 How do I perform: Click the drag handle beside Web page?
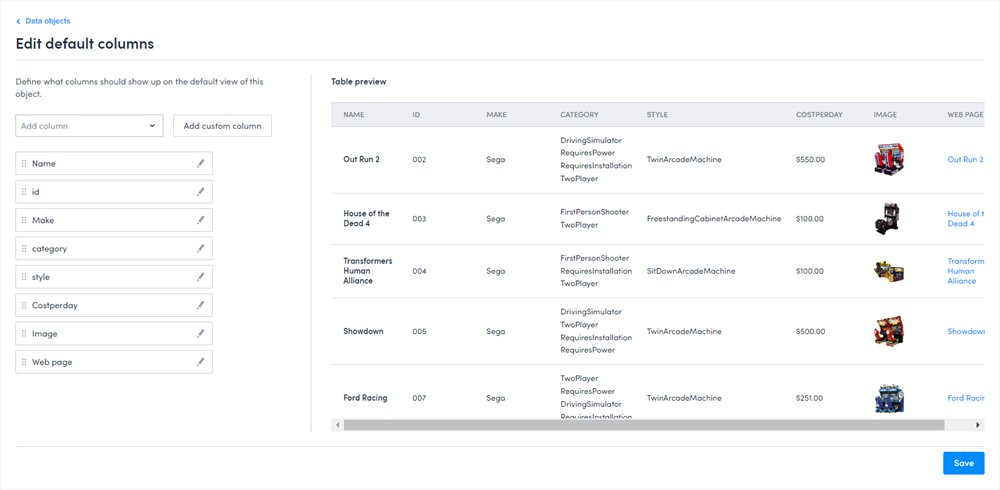[24, 362]
